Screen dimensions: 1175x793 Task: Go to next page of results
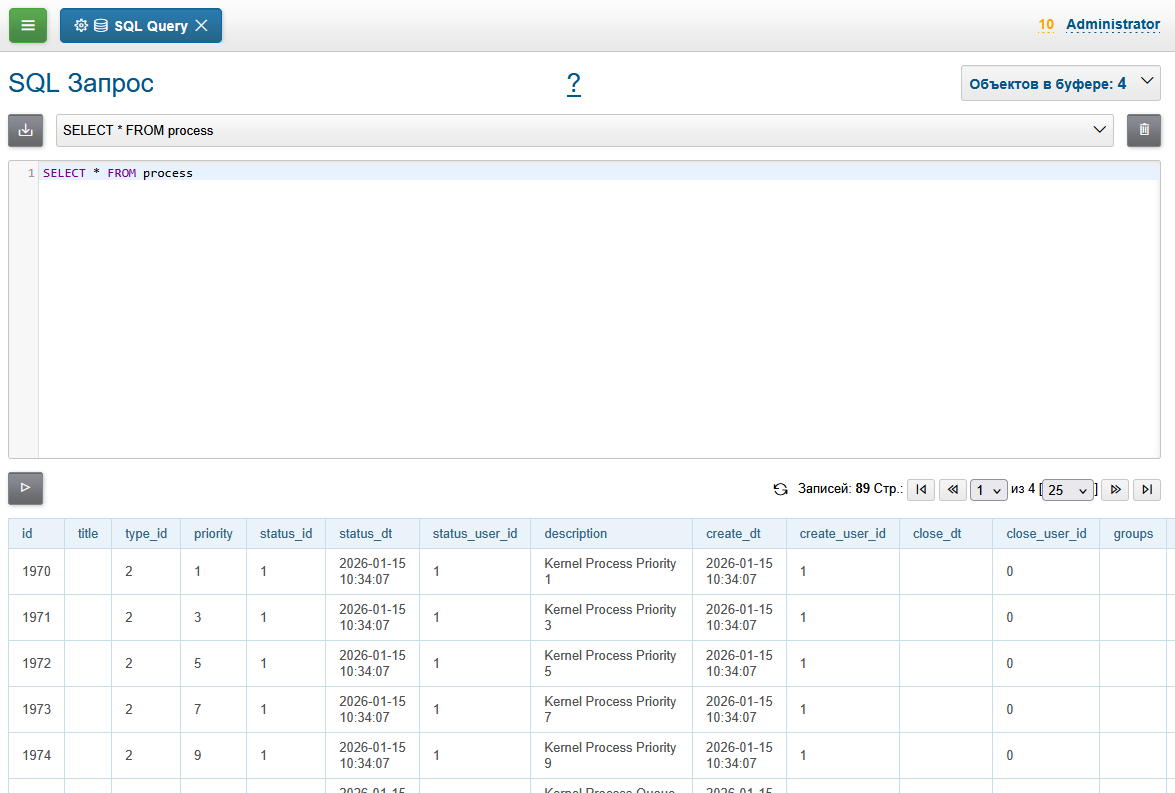click(1114, 490)
